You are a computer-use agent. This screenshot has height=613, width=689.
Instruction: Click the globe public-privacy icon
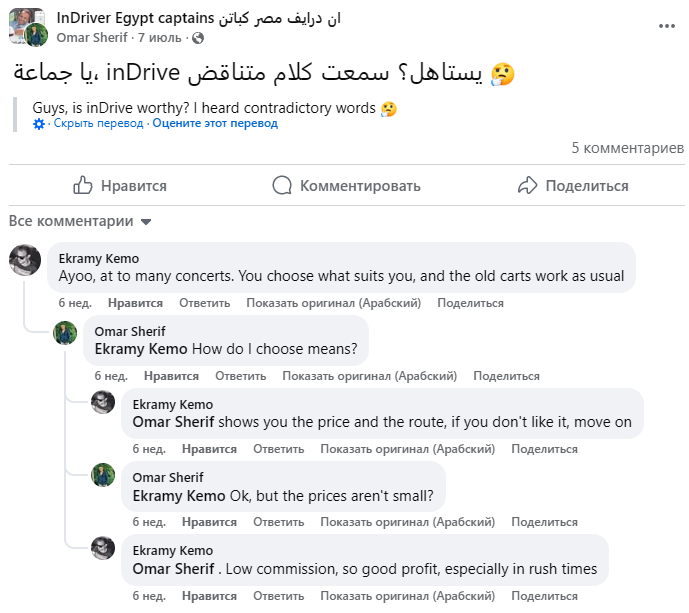(x=198, y=38)
